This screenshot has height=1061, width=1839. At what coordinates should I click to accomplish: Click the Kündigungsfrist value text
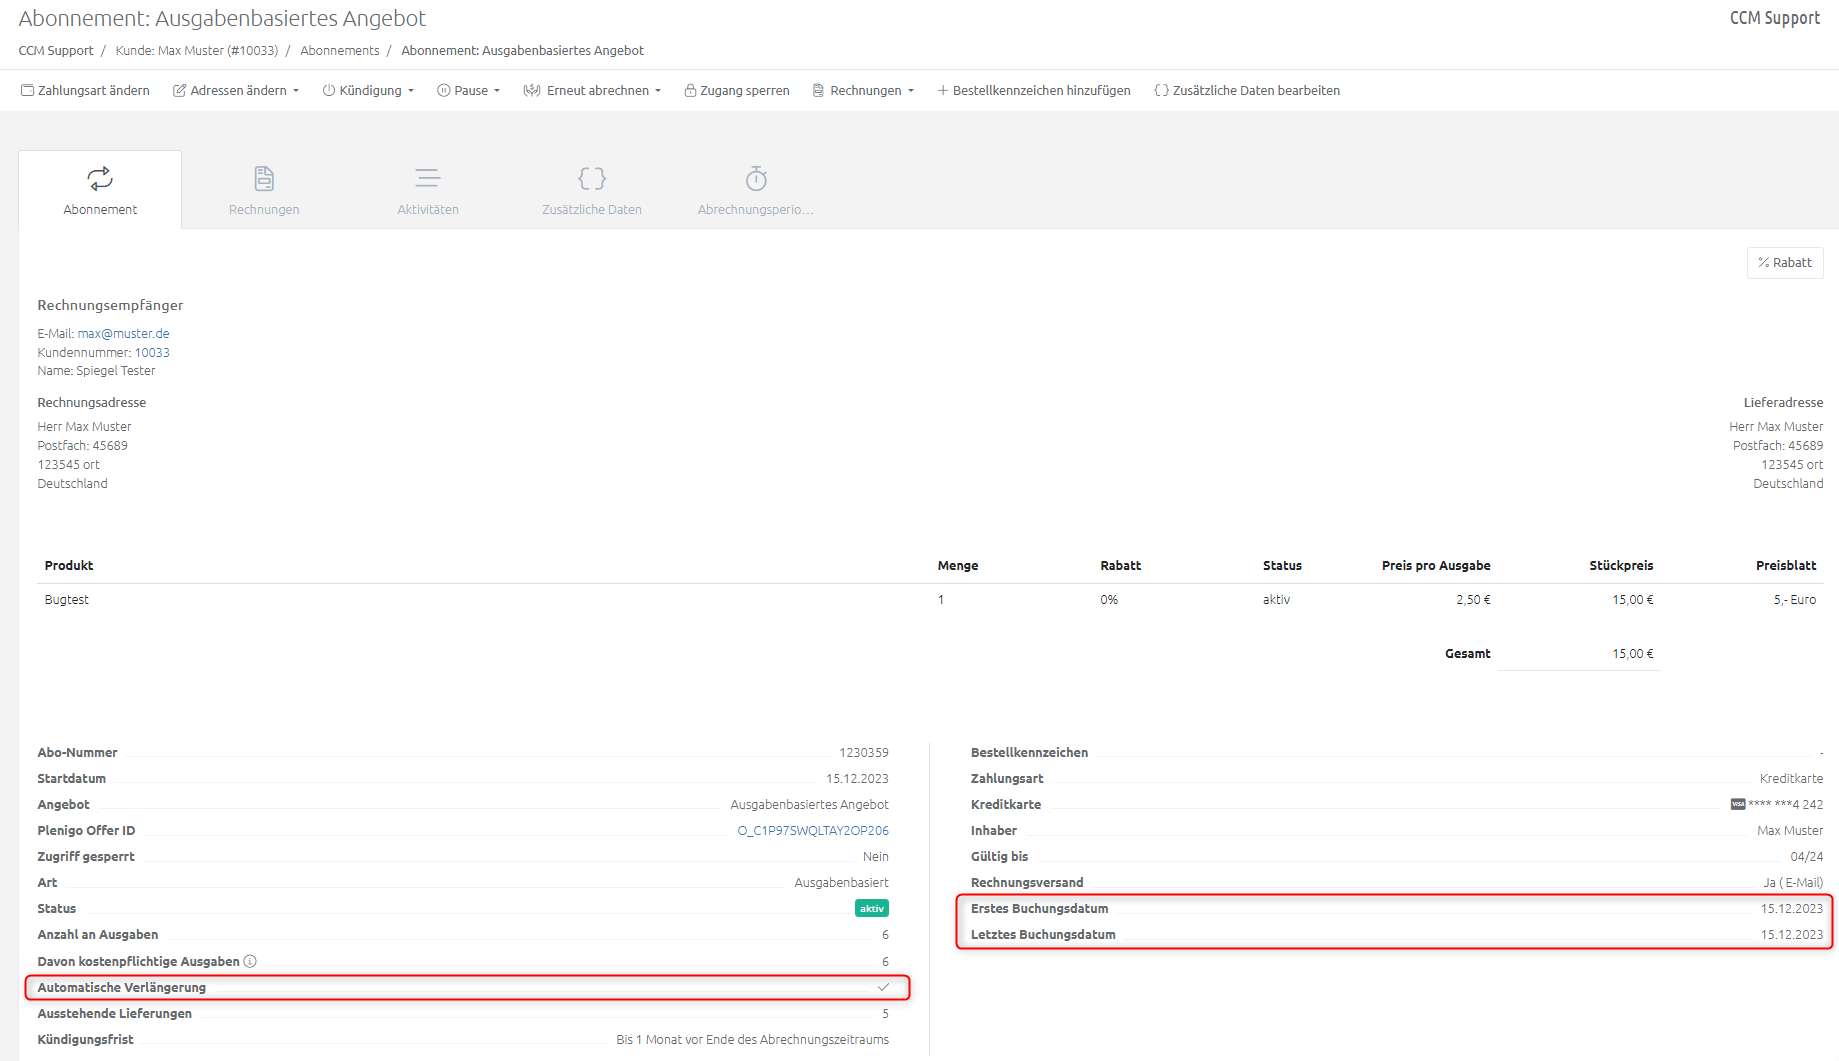pos(752,1039)
